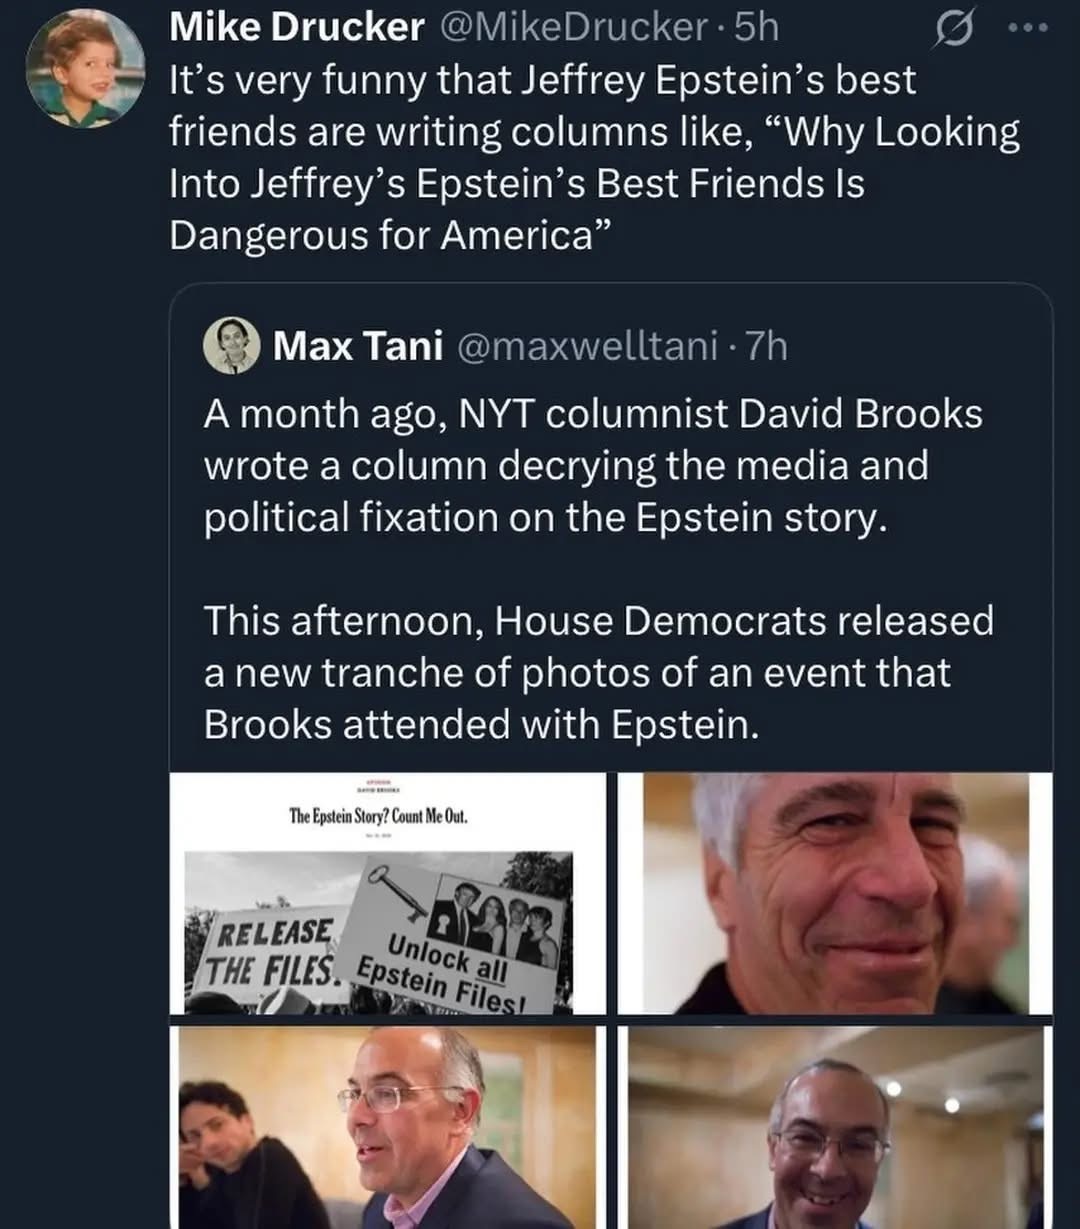1080x1229 pixels.
Task: Click Max Tani's small profile avatar
Action: pyautogui.click(x=232, y=346)
